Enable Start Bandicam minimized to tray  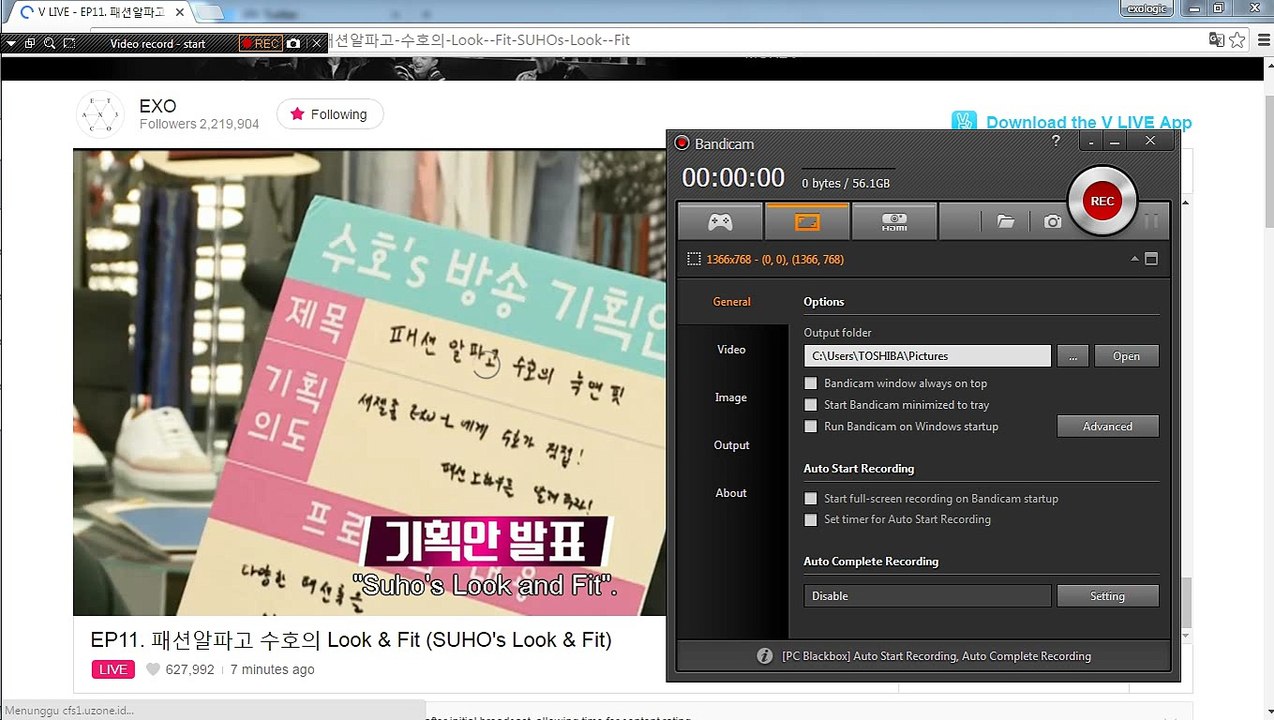[811, 405]
